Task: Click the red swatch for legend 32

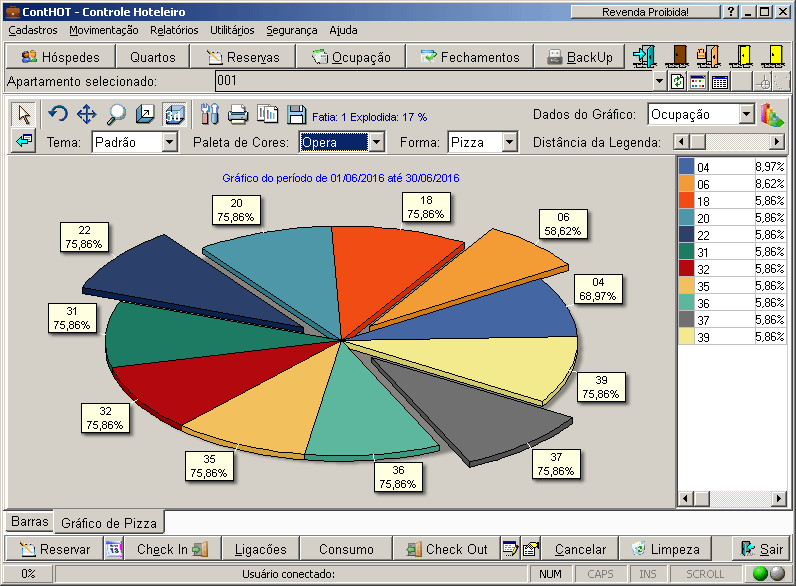Action: (x=686, y=268)
